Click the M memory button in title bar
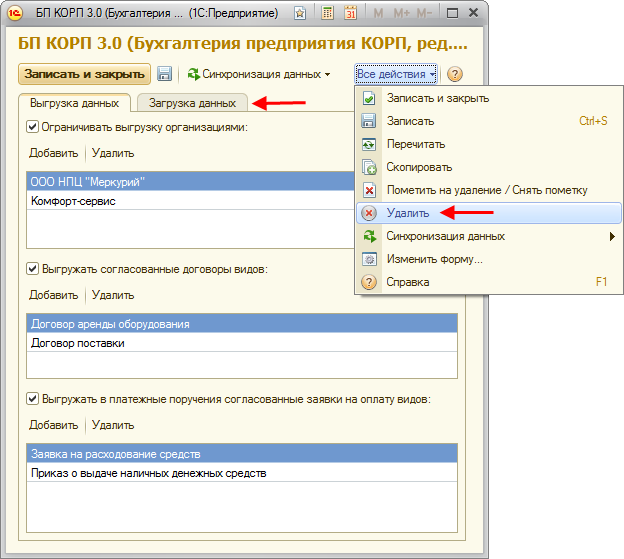The width and height of the screenshot is (624, 559). 378,13
